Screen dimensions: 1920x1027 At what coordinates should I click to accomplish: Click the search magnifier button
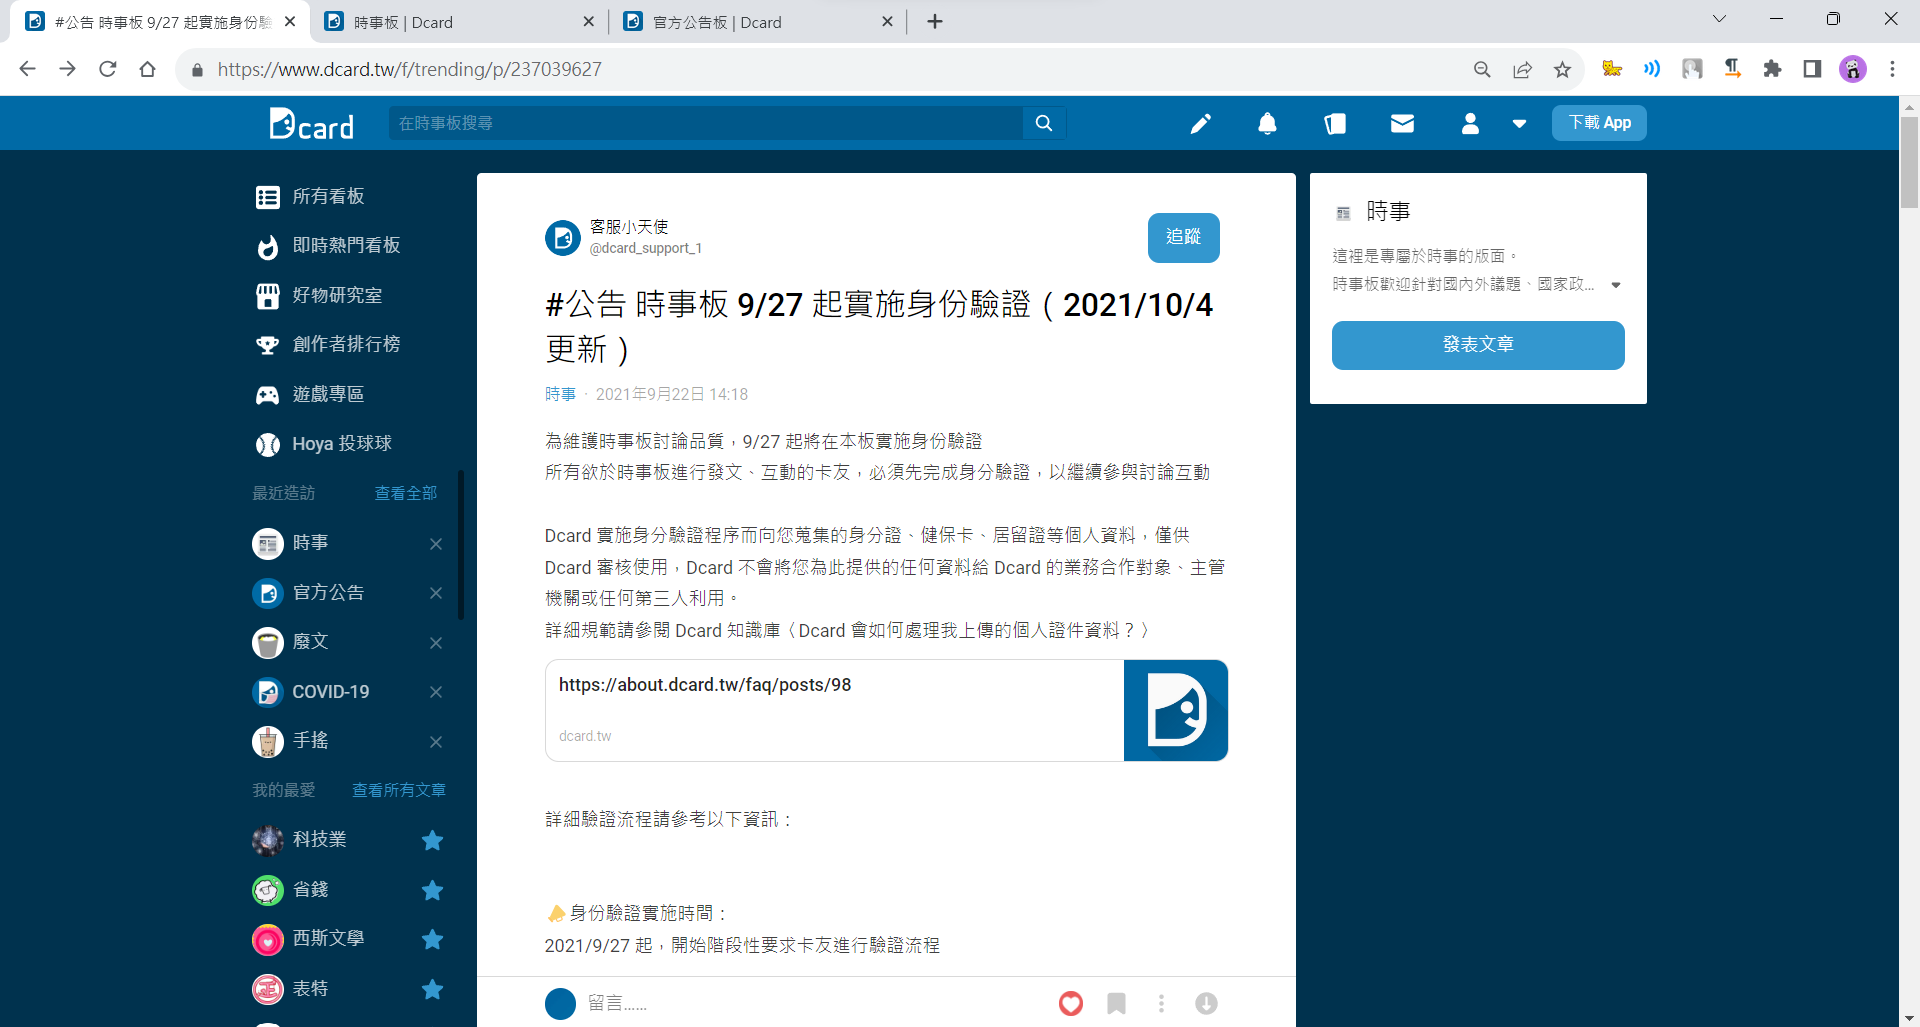(1044, 123)
